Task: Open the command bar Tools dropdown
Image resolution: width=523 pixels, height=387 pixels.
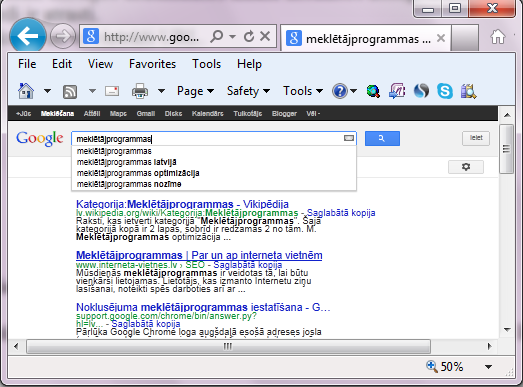Action: [x=303, y=91]
